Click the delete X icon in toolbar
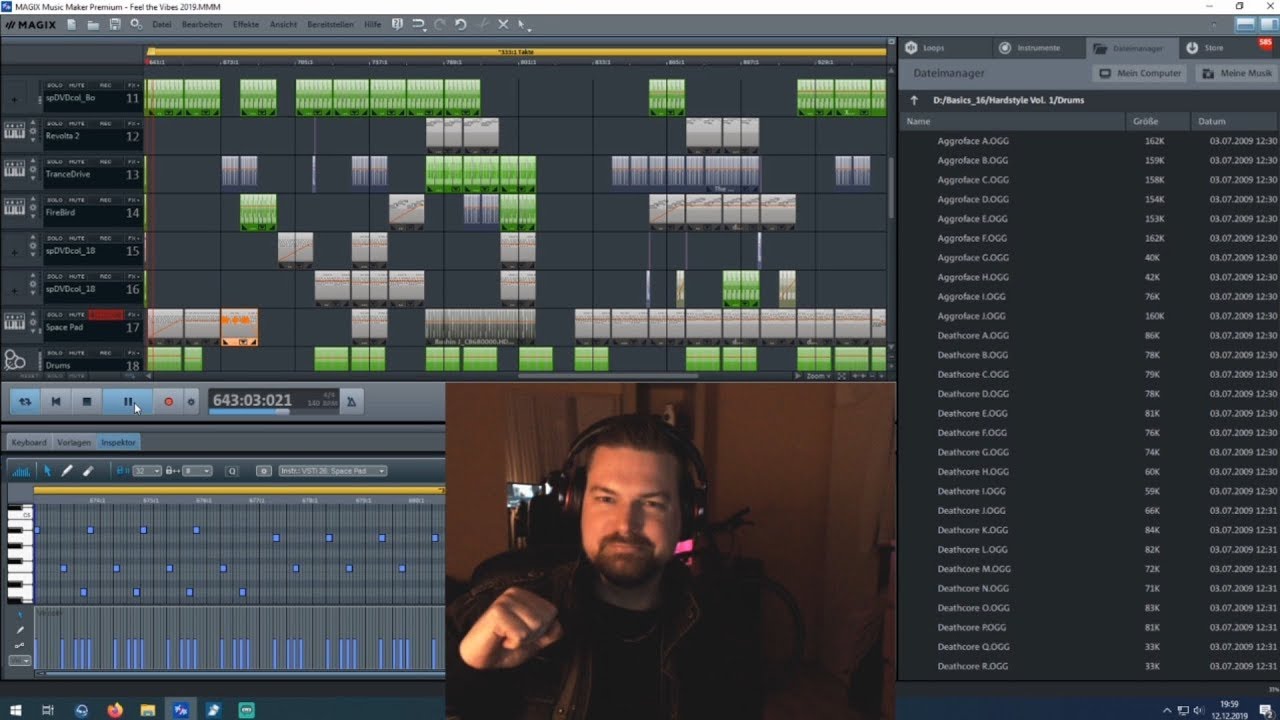The height and width of the screenshot is (720, 1280). (503, 24)
